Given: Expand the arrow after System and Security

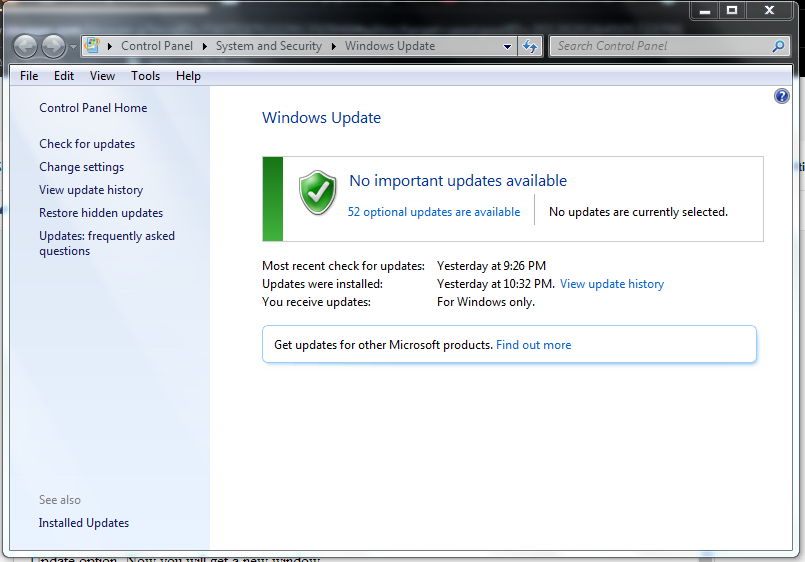Looking at the screenshot, I should (334, 46).
